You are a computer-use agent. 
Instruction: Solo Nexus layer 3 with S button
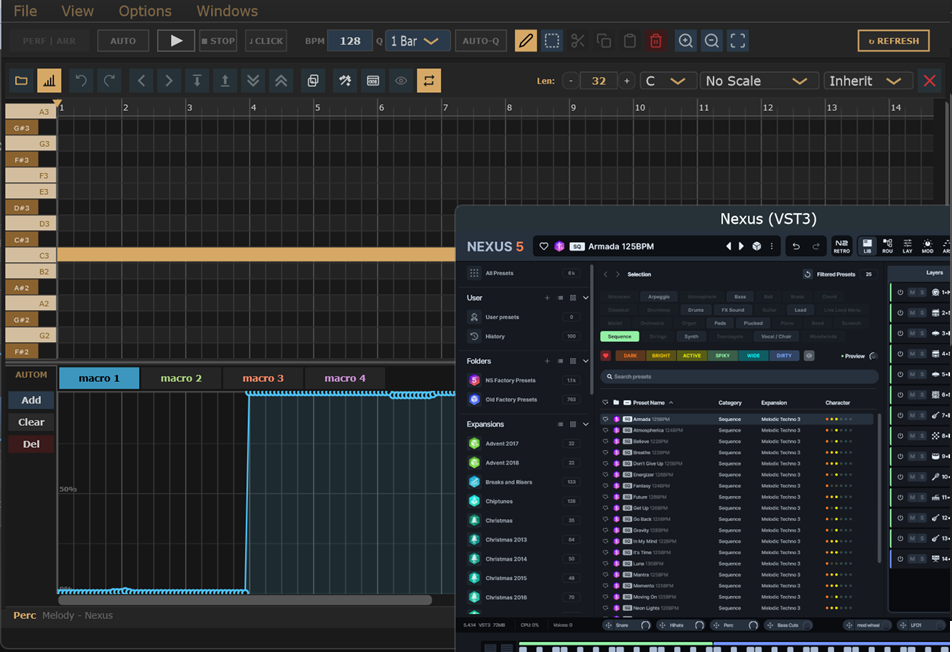coord(922,333)
